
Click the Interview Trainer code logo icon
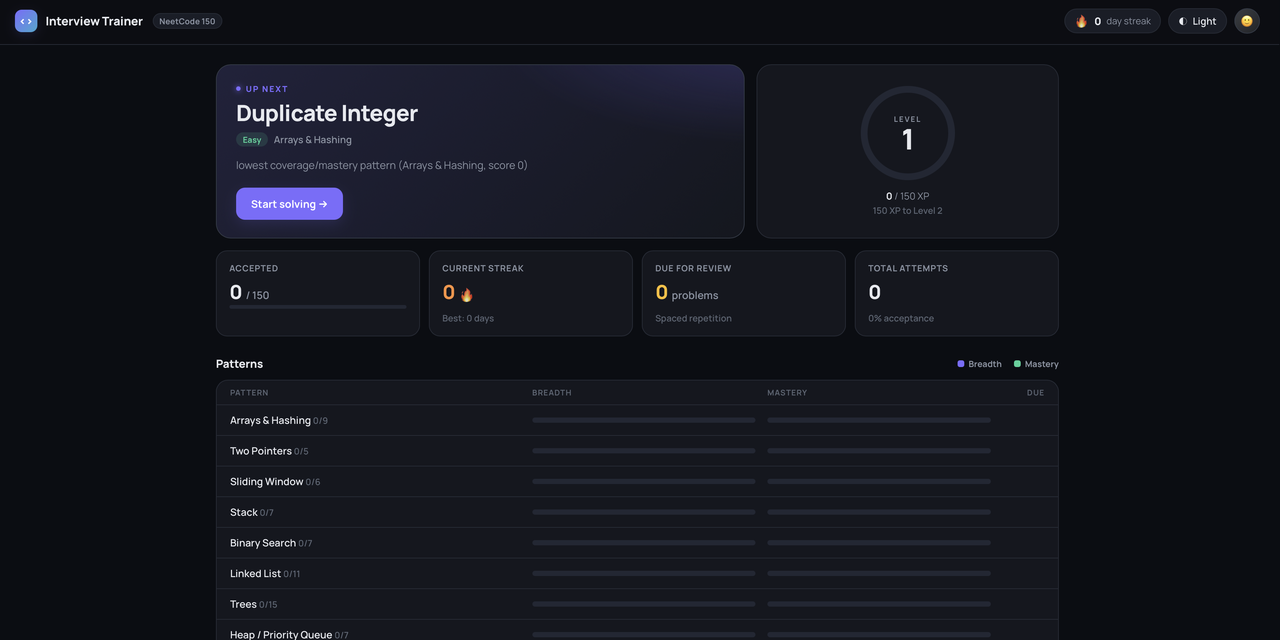click(26, 21)
